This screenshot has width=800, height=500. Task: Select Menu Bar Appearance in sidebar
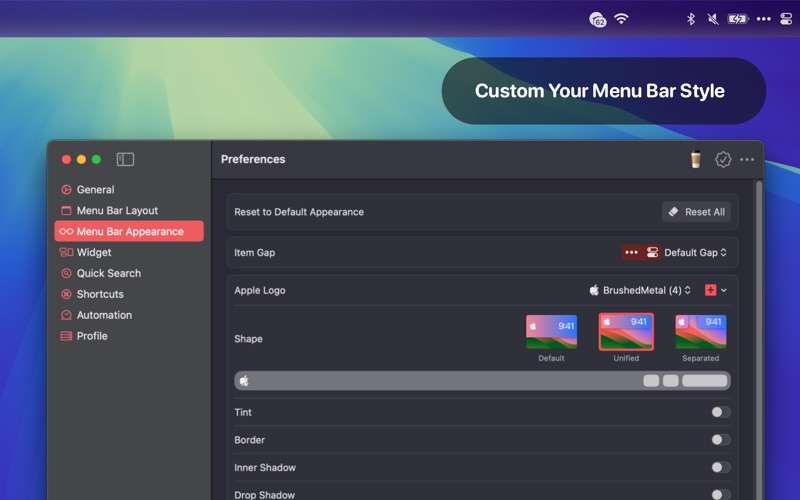coord(129,231)
